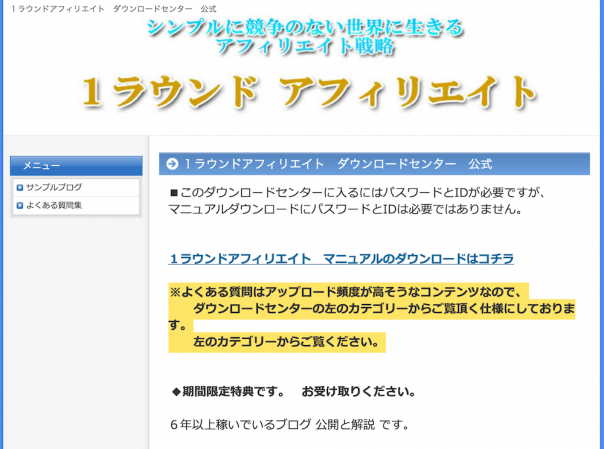
Task: Click the パスワードとIDが必要ですが paragraph line
Action: point(357,192)
